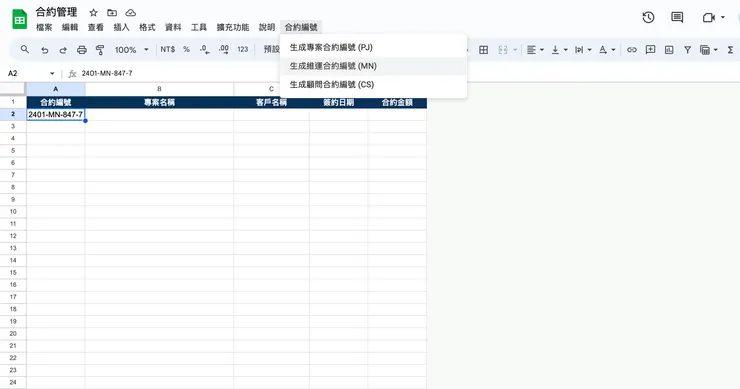Open the 工具 menu
Image resolution: width=740 pixels, height=389 pixels.
click(199, 27)
